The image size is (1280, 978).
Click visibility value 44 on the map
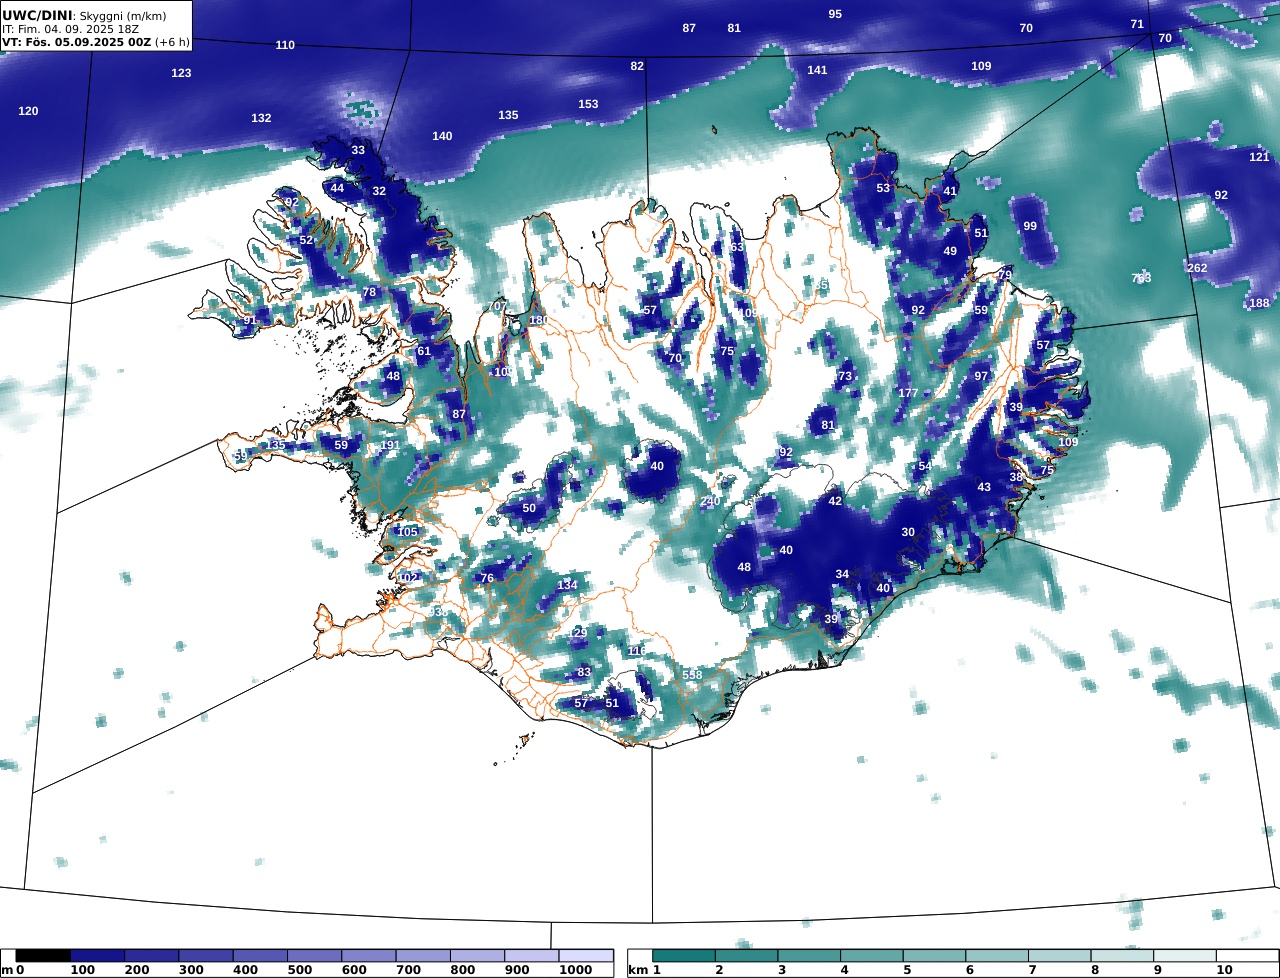(x=337, y=188)
